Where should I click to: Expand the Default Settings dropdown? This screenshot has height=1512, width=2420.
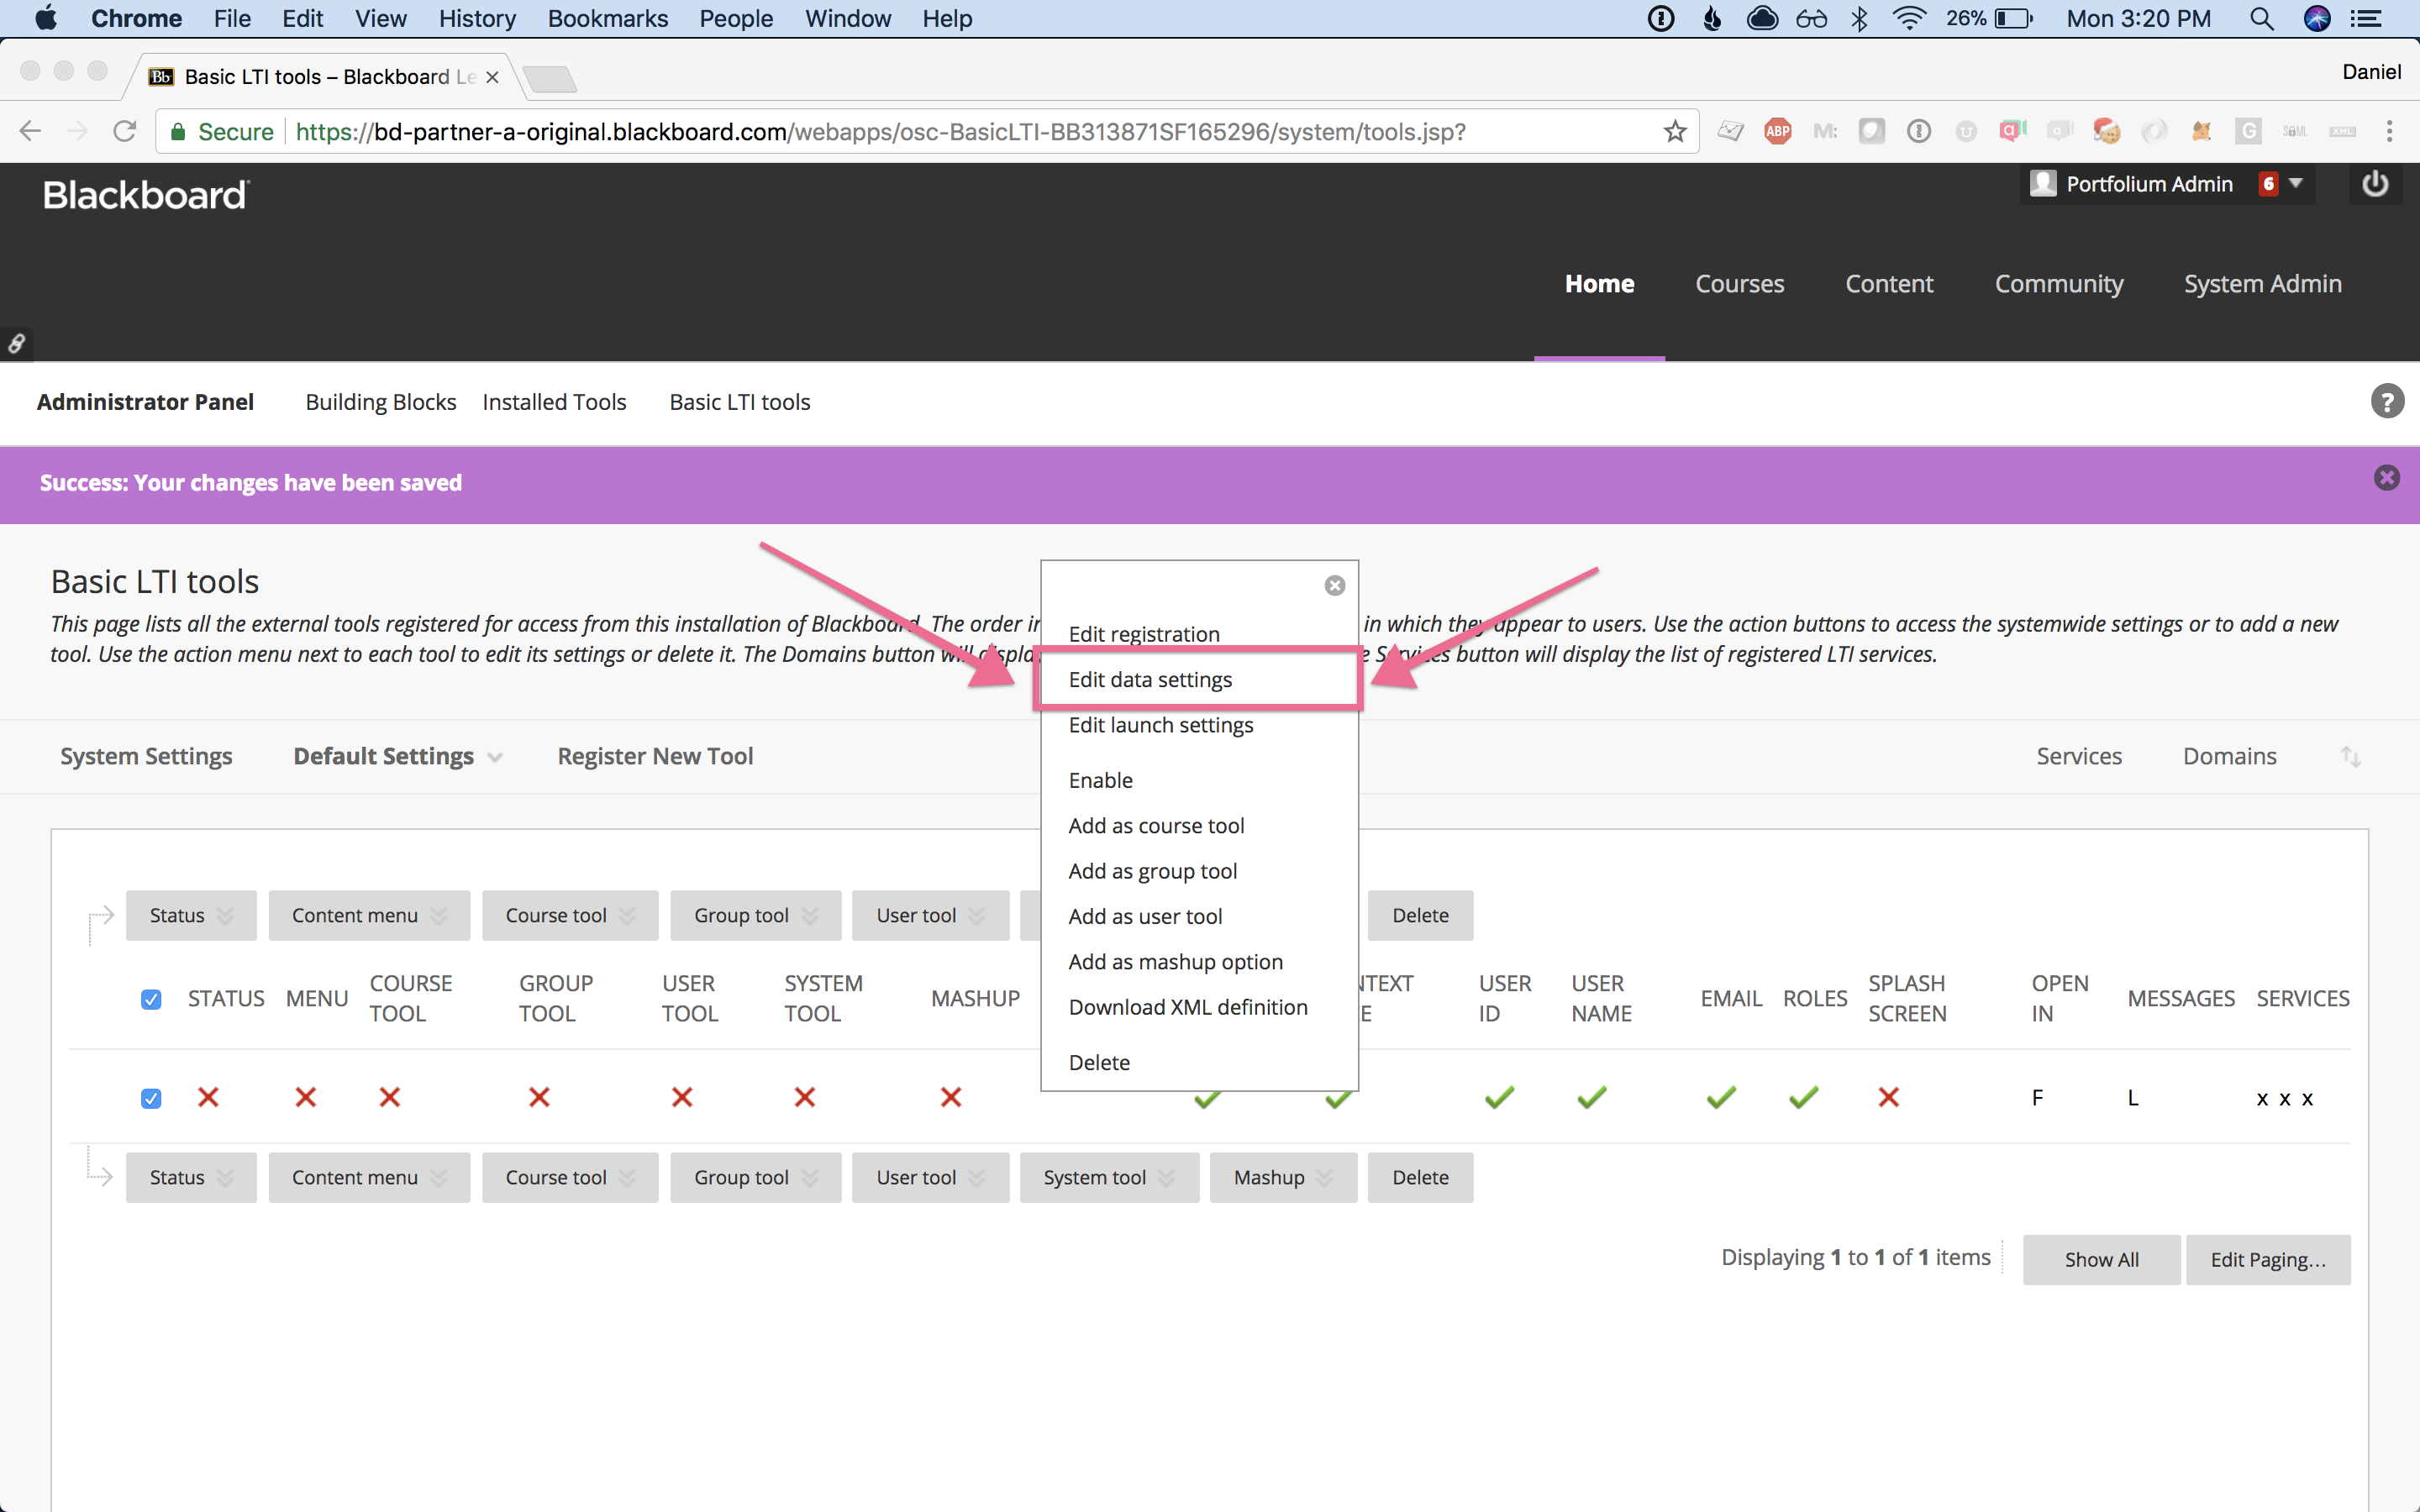(397, 757)
